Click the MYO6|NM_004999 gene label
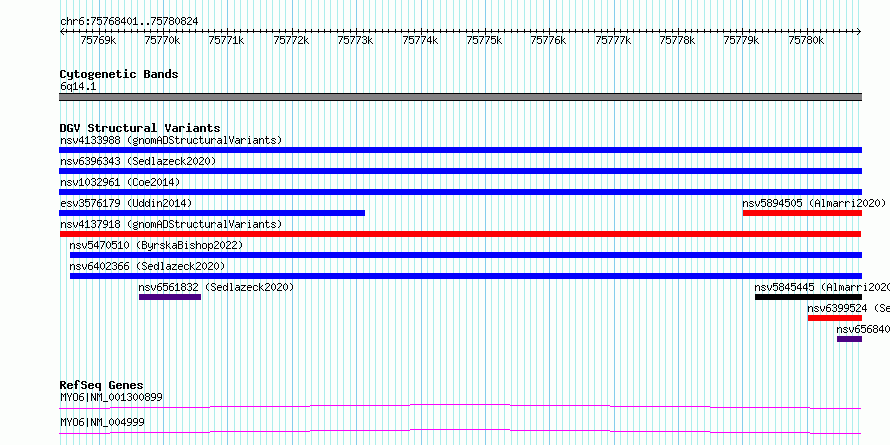 pyautogui.click(x=102, y=422)
